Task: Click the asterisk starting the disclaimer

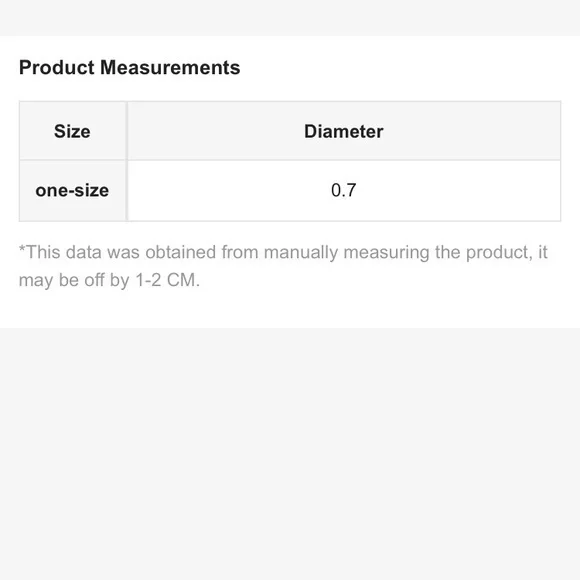Action: click(x=22, y=249)
